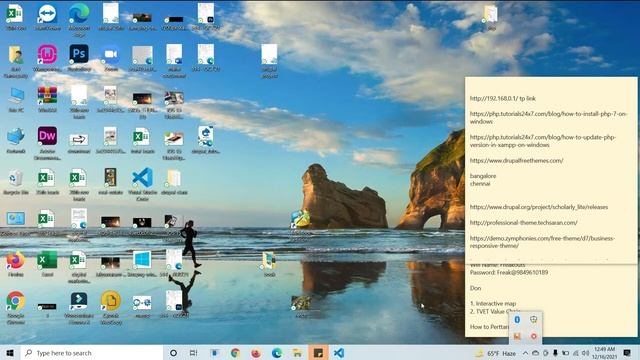The image size is (640, 360).
Task: Click the scholarly_lite releases URL in note
Action: (539, 207)
